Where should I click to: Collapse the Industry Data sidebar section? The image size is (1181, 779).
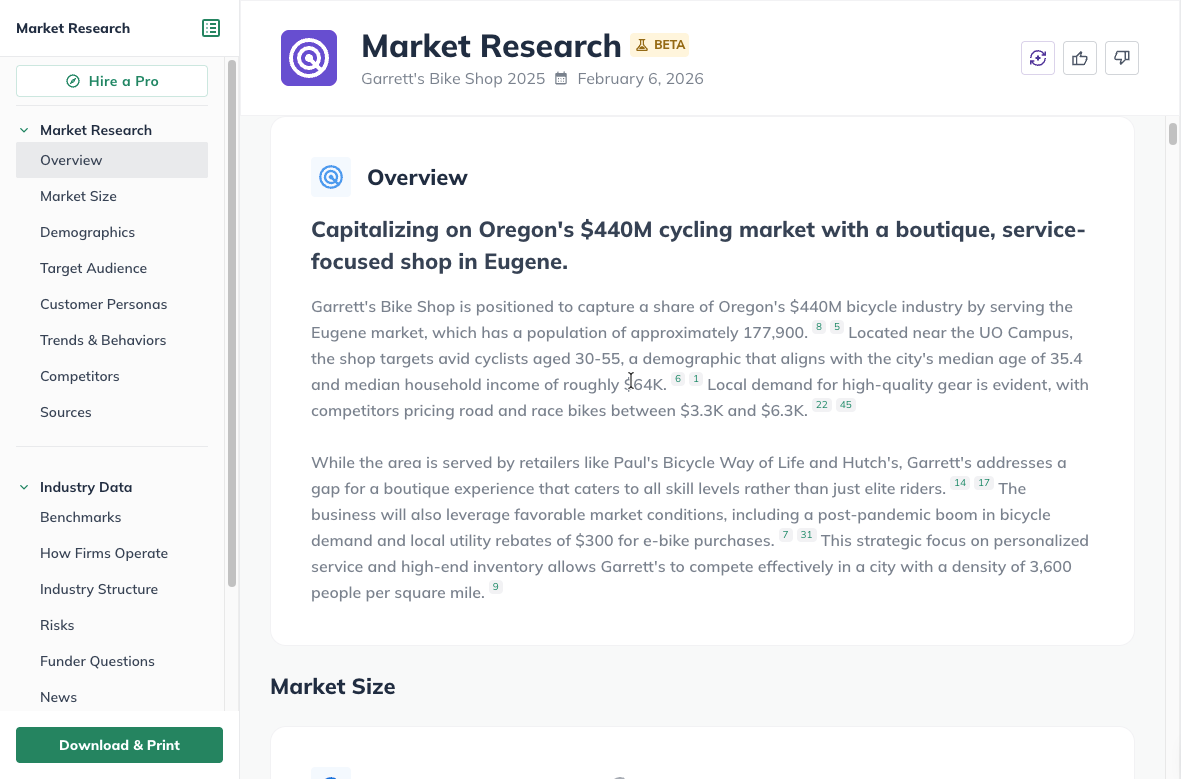coord(23,487)
